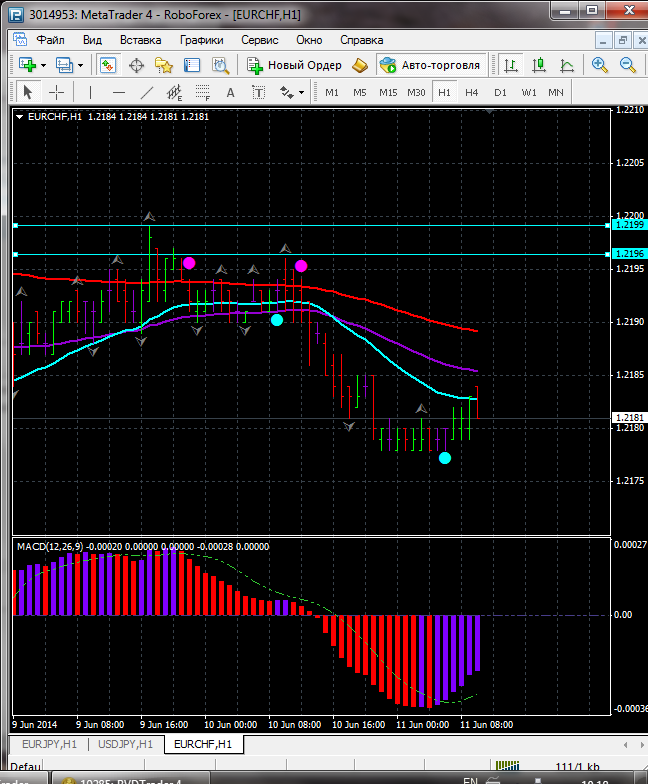This screenshot has height=784, width=660.
Task: Select the trendline drawing tool
Action: [x=147, y=92]
